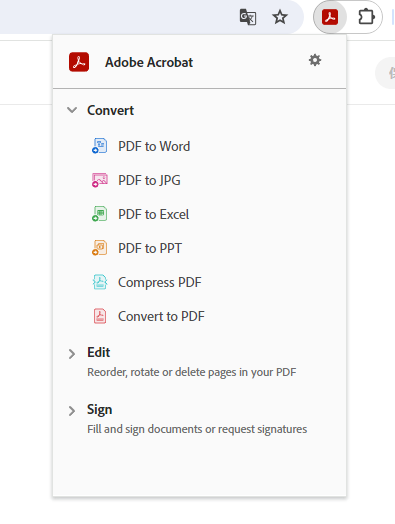Click the Adobe Acrobat toolbar extension icon

(330, 17)
